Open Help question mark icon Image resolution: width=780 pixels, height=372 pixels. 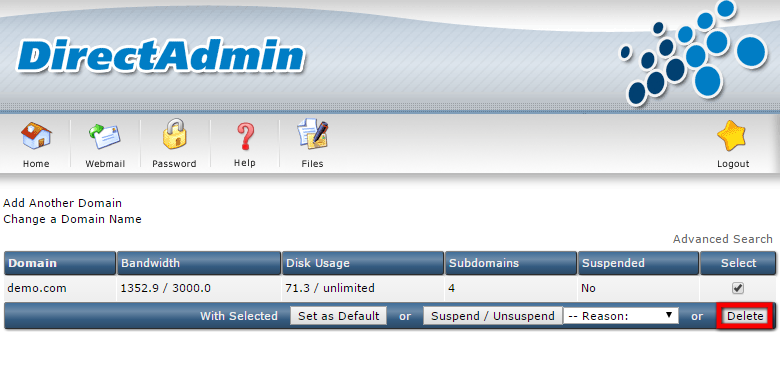coord(245,136)
